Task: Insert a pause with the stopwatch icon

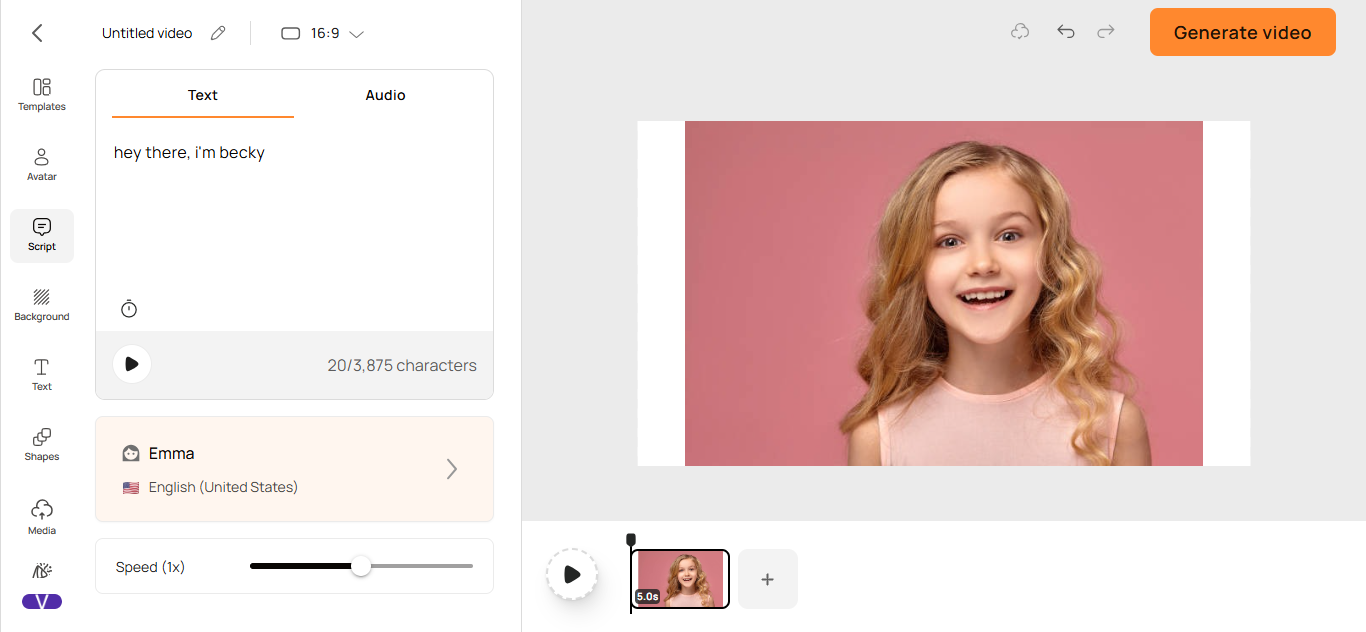Action: 129,309
